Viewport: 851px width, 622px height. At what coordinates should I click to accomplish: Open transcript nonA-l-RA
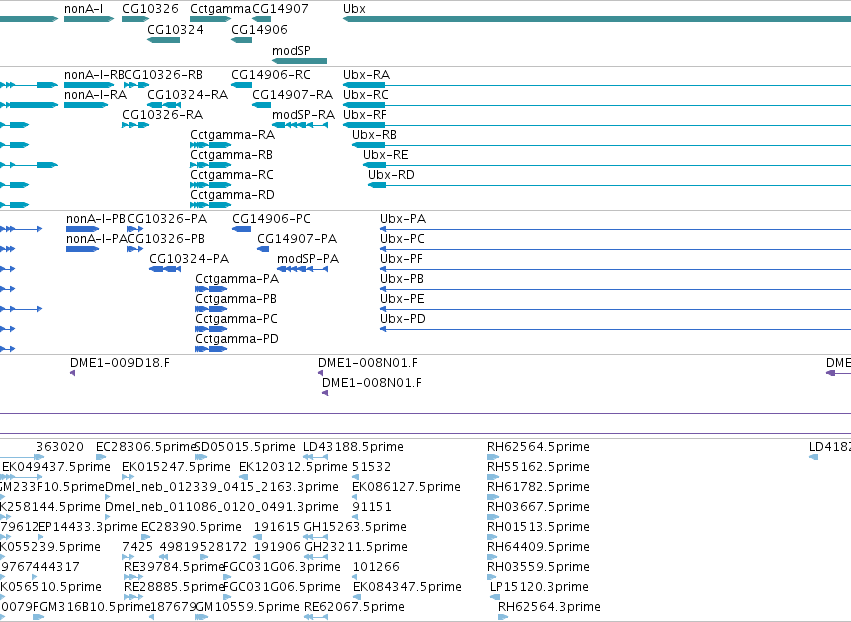click(96, 94)
